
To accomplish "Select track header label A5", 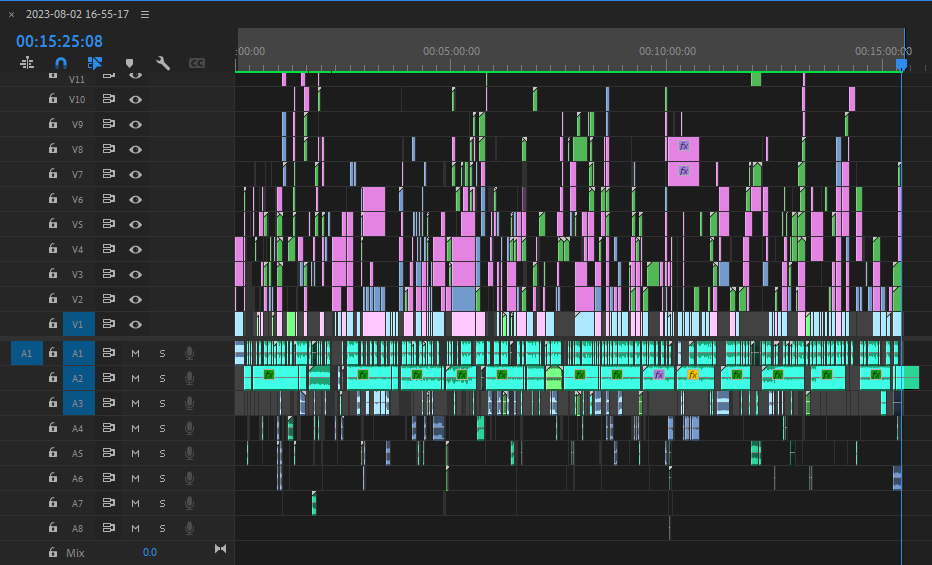I will [77, 454].
